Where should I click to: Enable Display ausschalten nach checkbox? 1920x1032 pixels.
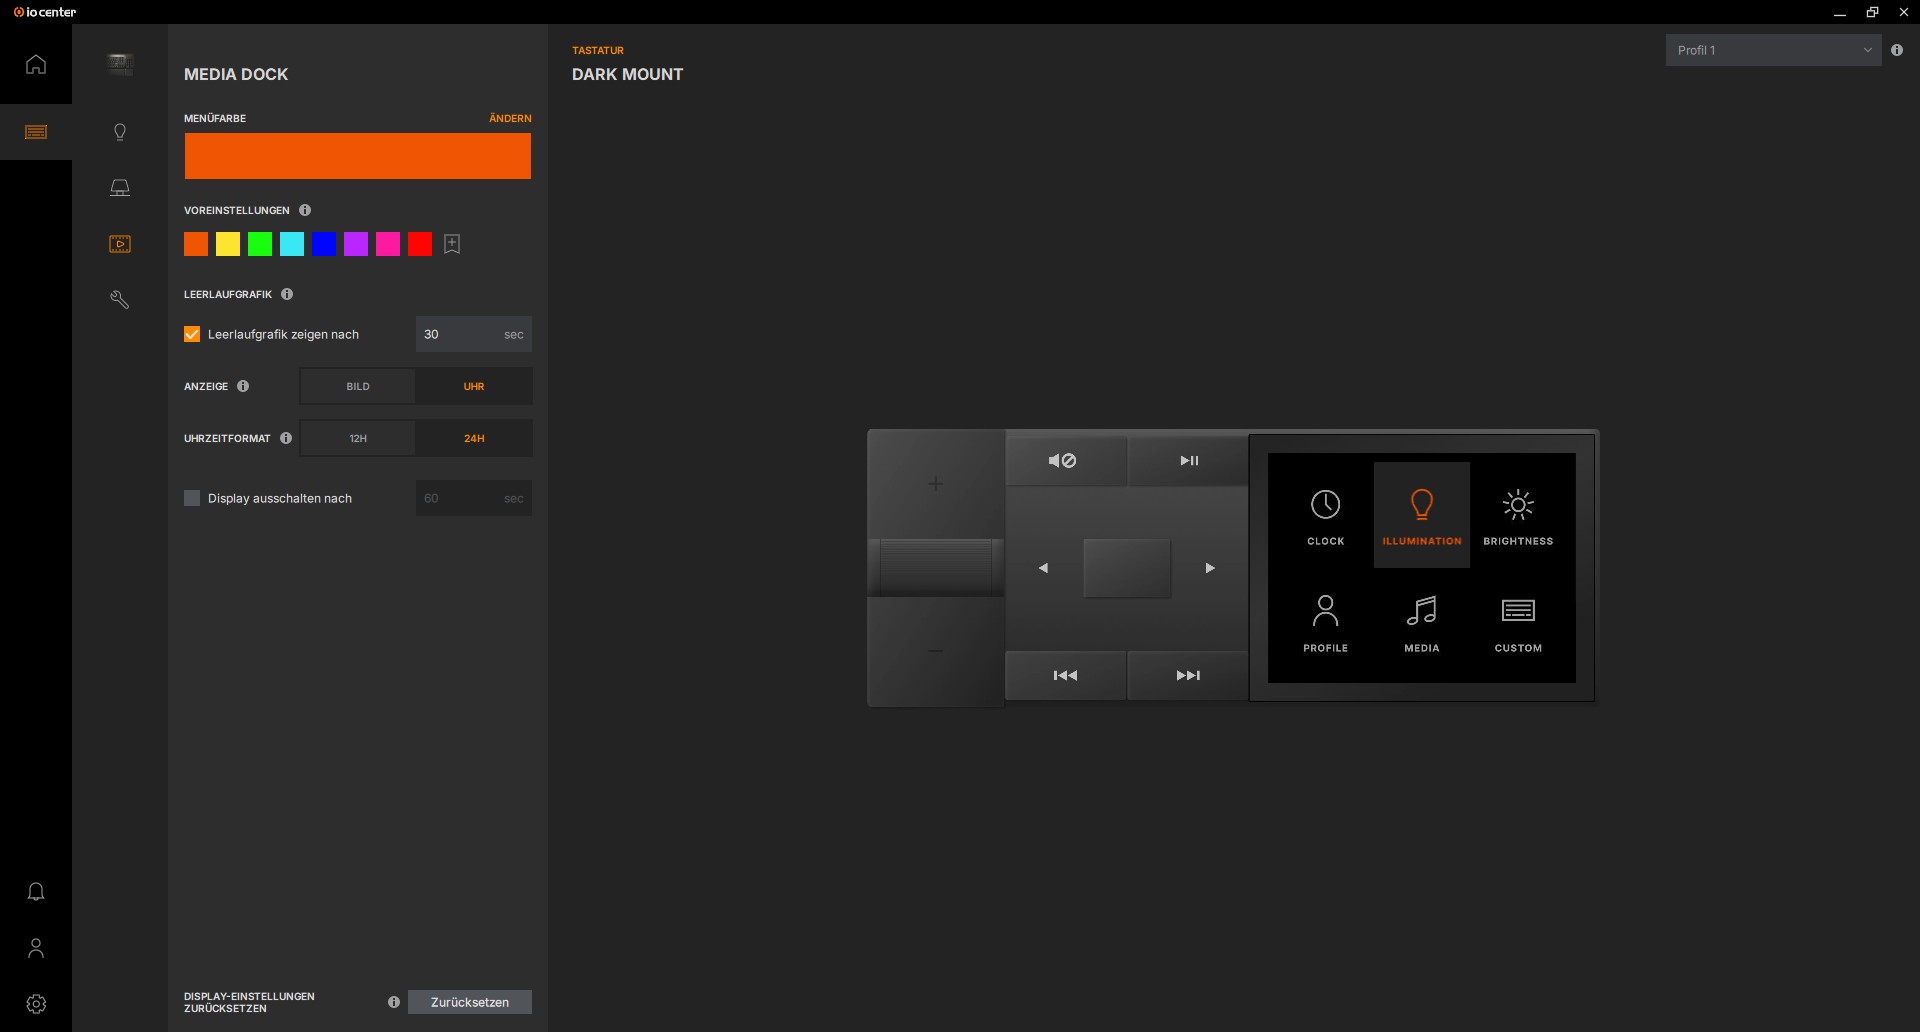[x=192, y=499]
